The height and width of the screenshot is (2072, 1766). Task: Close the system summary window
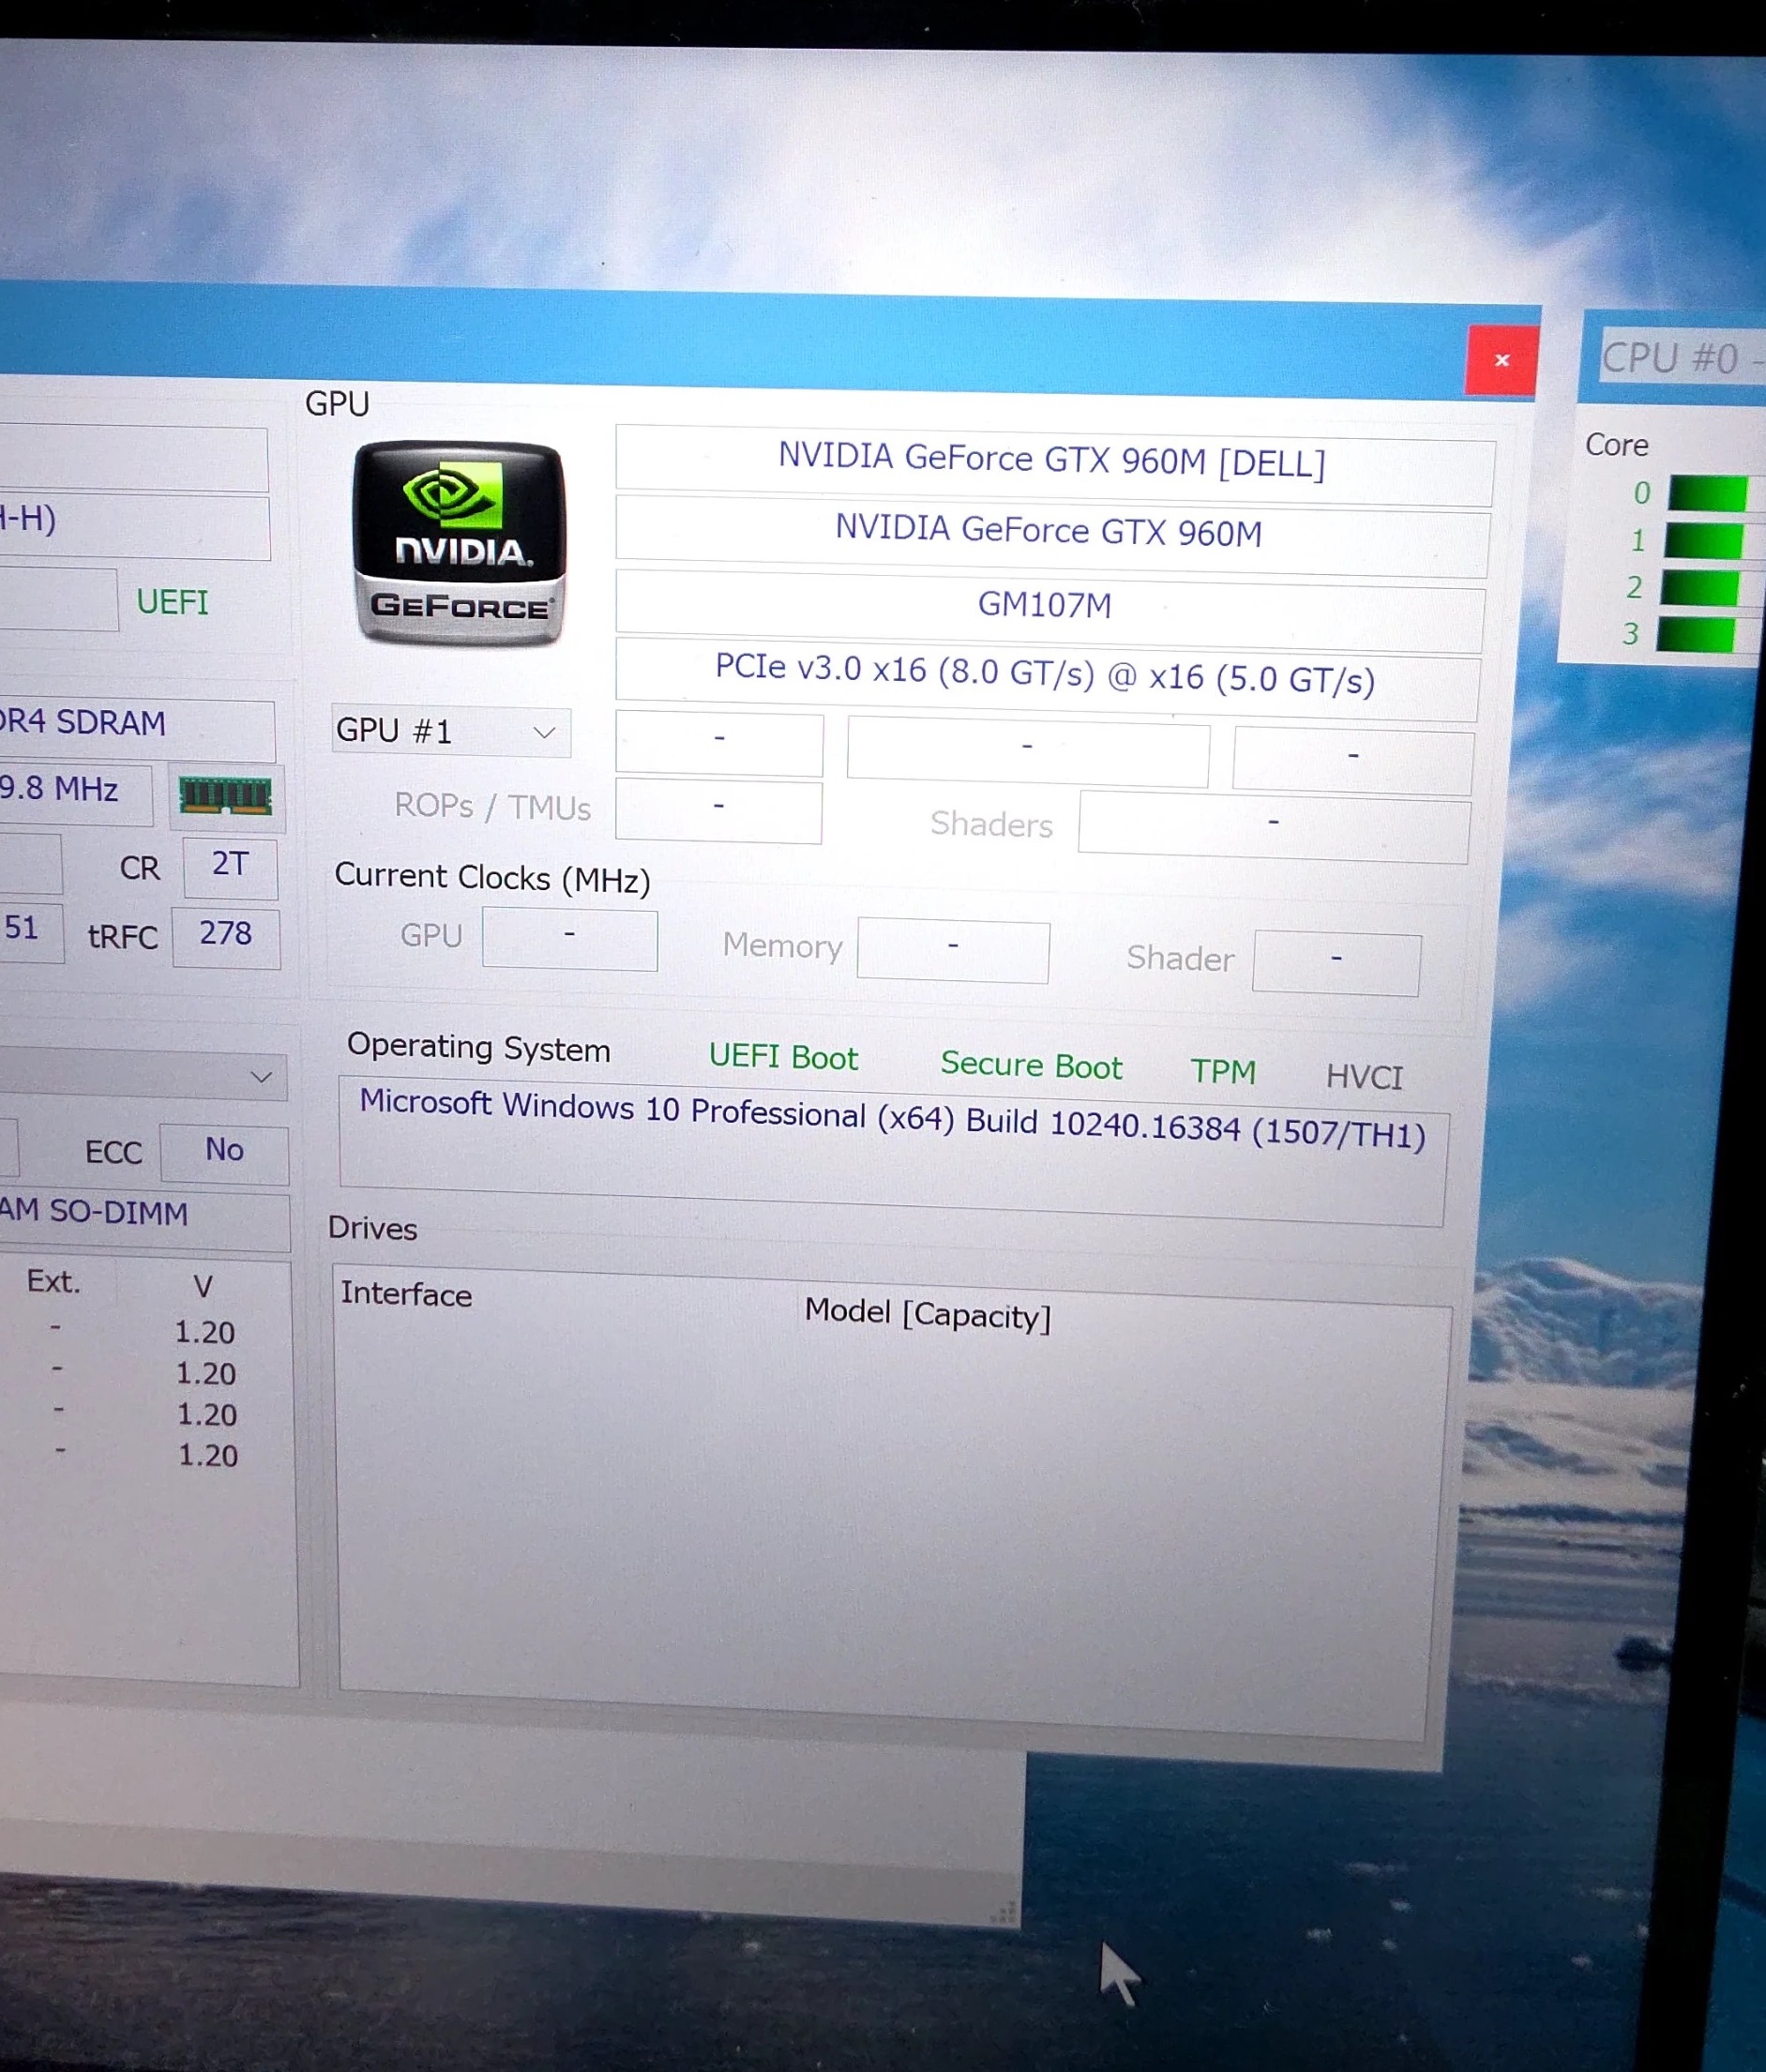click(1501, 360)
